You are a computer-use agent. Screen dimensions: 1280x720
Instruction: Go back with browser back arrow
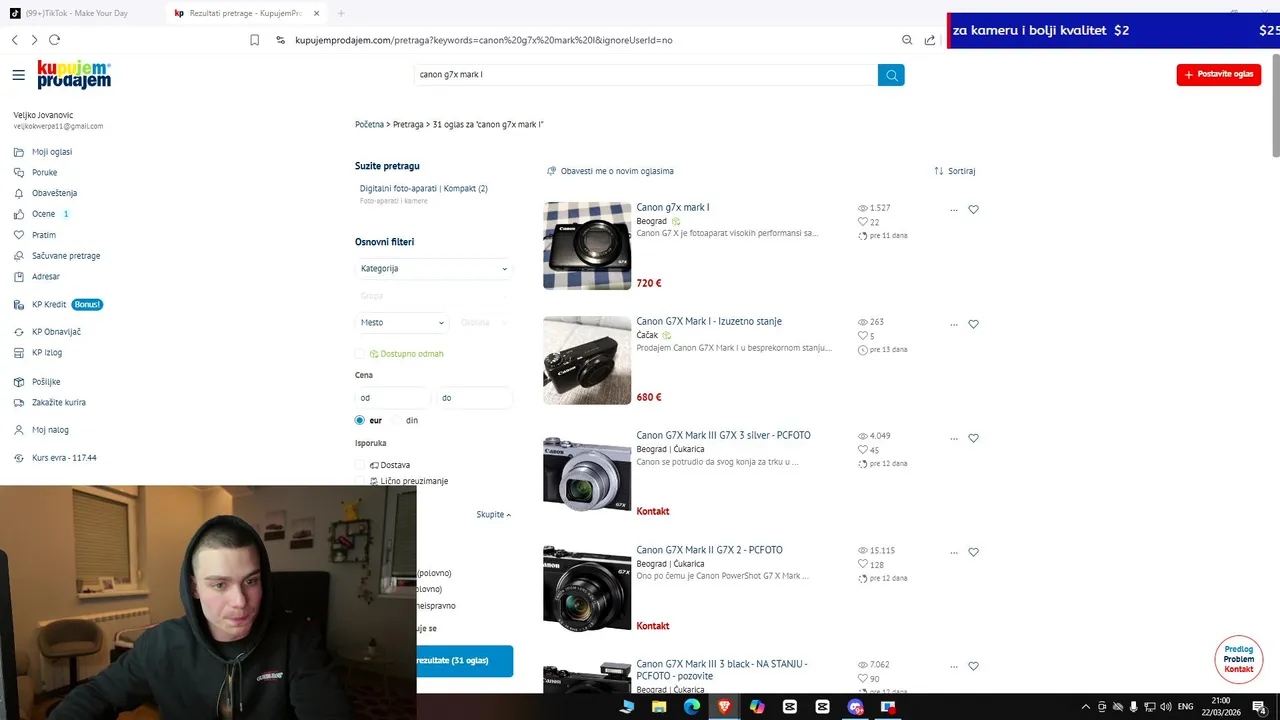14,40
